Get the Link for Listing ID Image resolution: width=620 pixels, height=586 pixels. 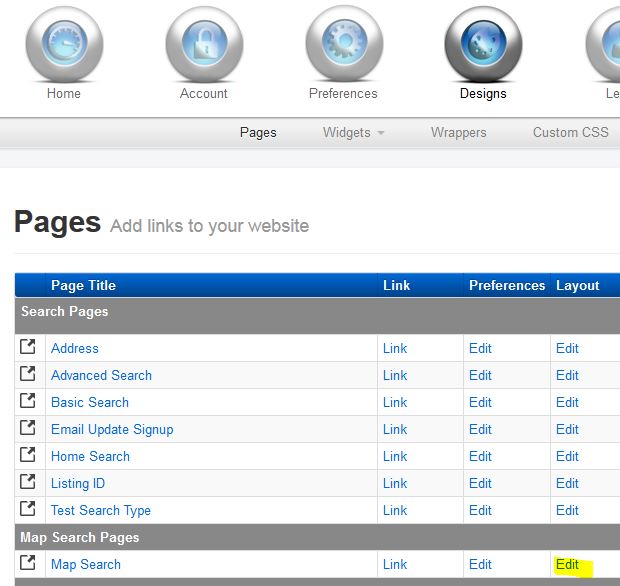click(395, 483)
